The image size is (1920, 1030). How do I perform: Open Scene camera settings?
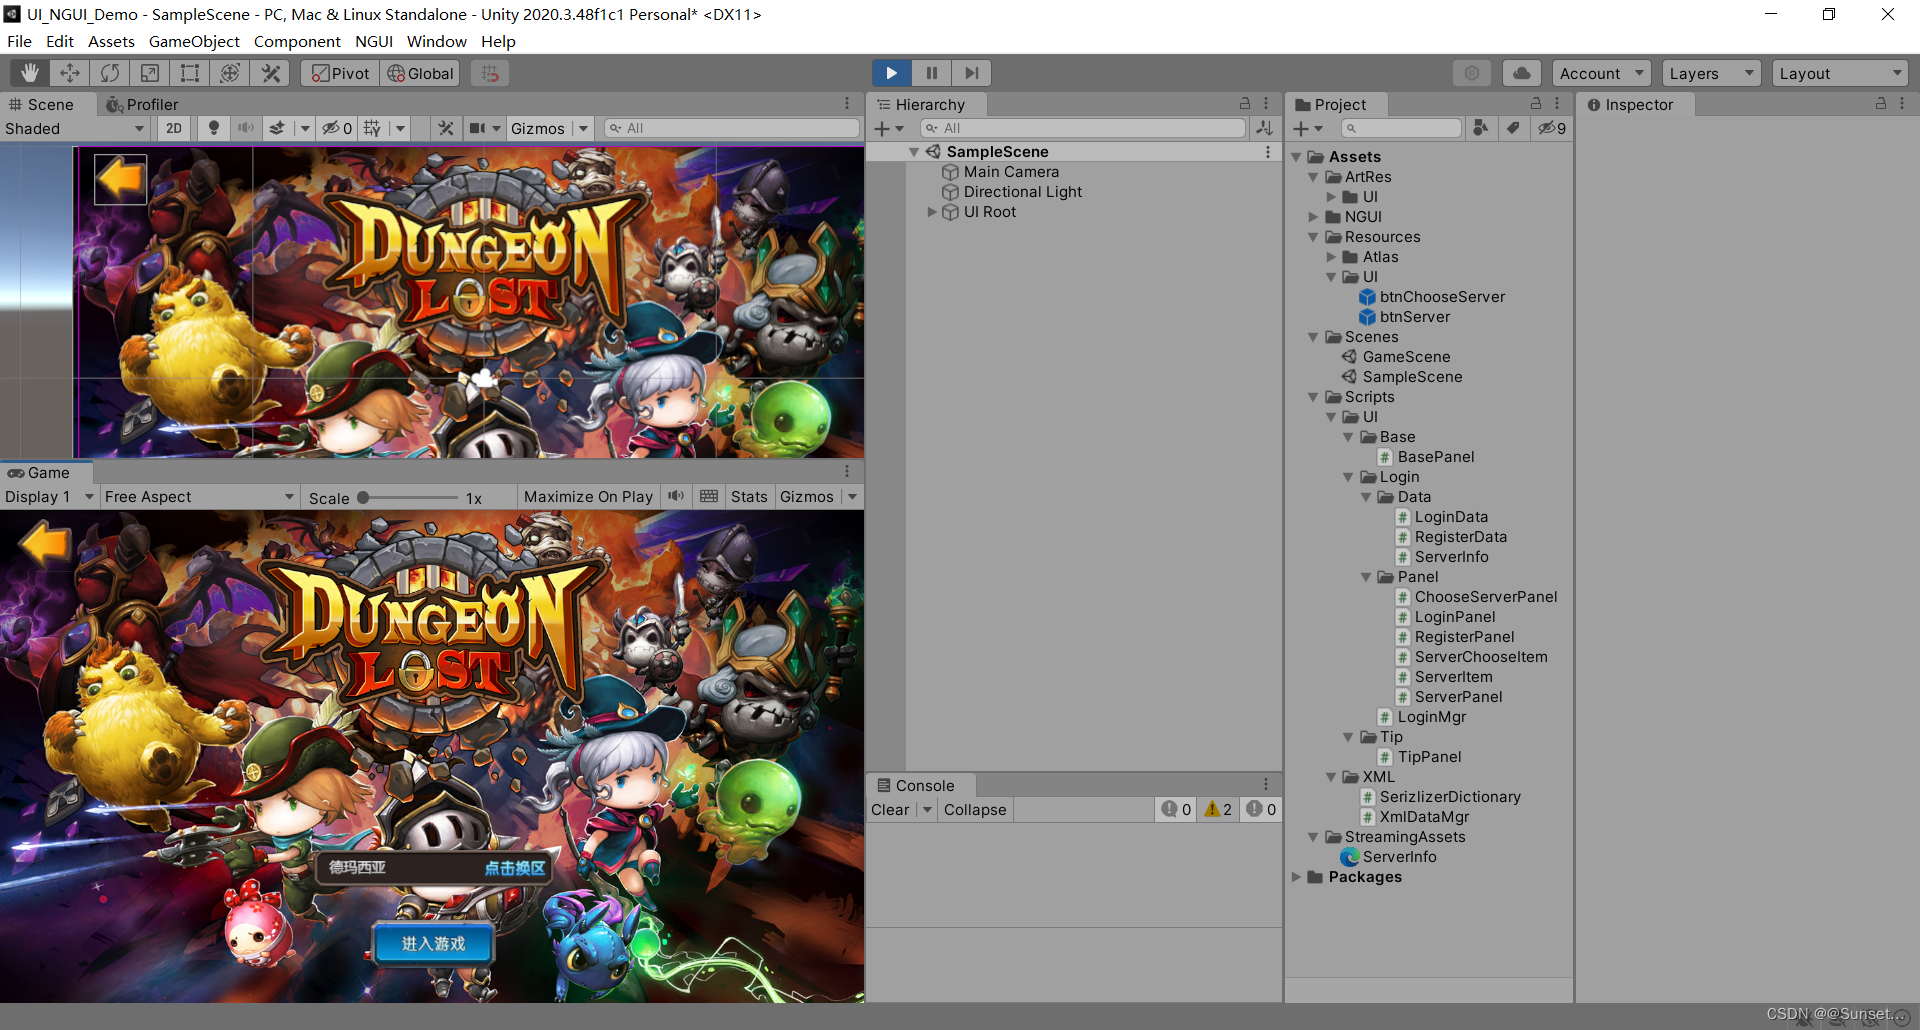(x=478, y=128)
